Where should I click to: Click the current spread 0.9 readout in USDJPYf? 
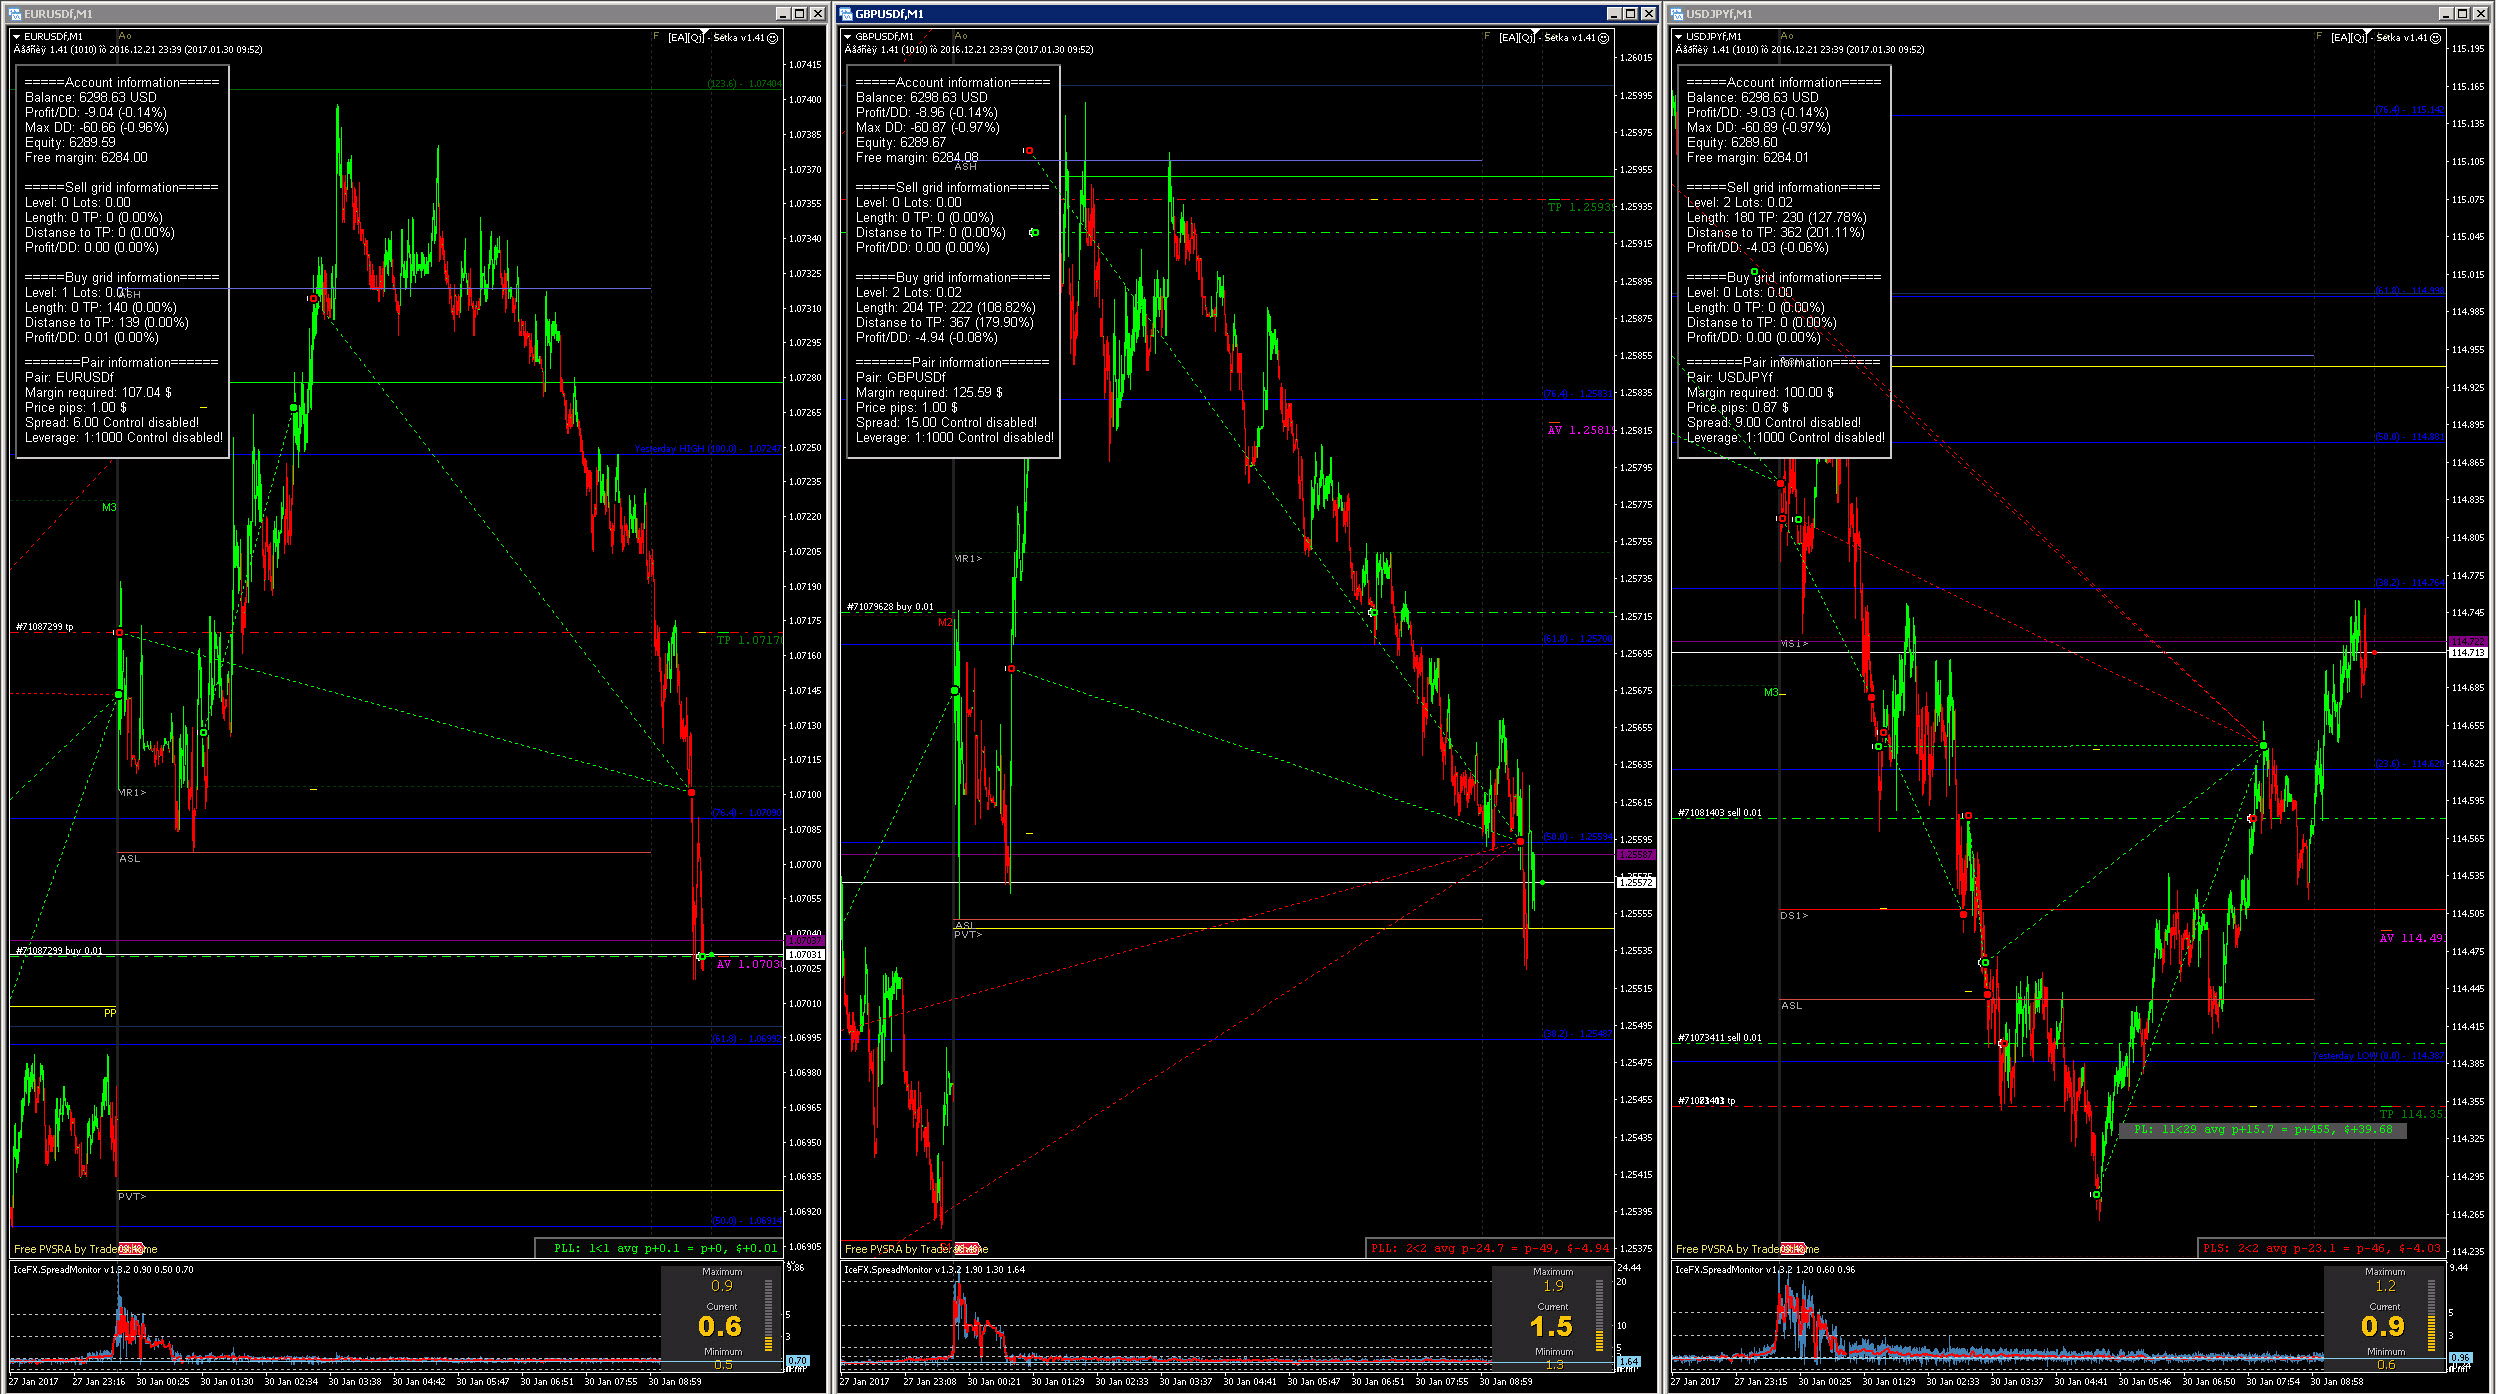click(x=2383, y=1326)
